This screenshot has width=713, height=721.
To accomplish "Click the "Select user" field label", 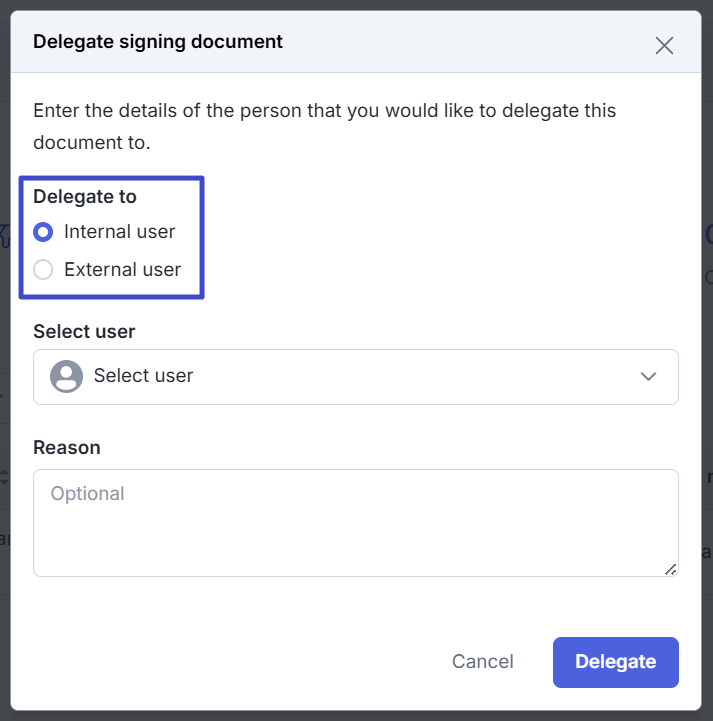I will [84, 331].
